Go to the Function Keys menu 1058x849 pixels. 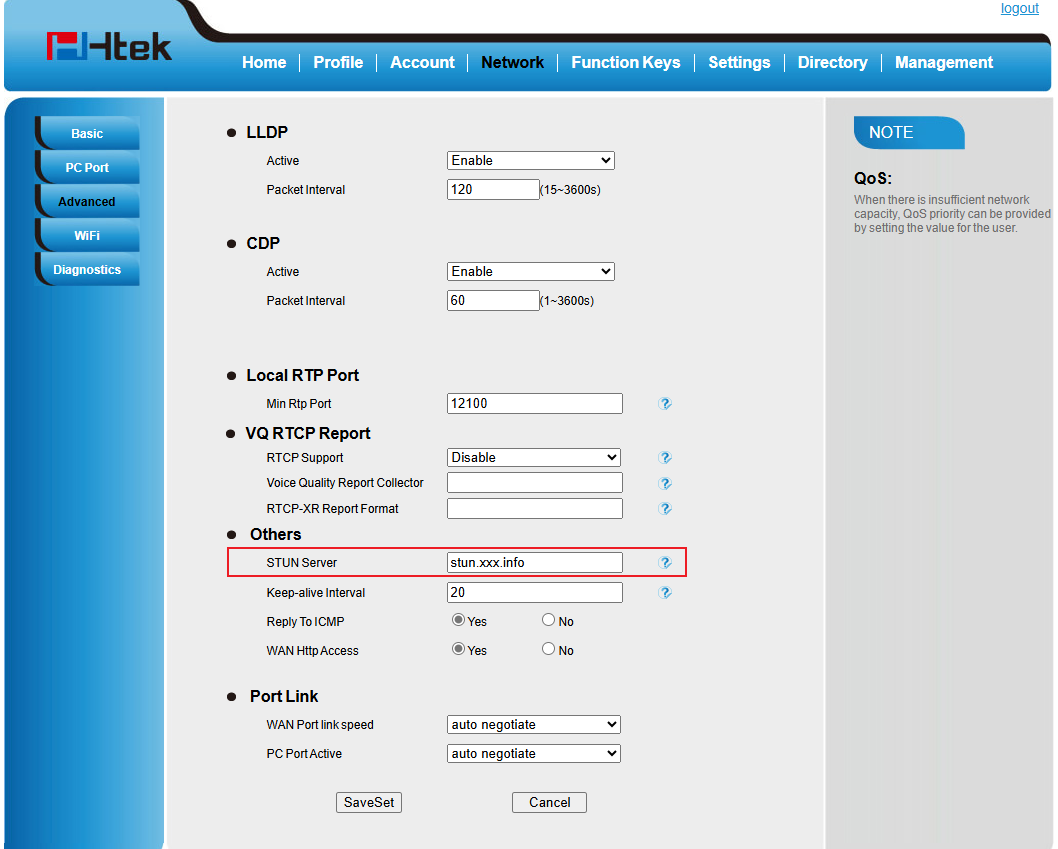(x=625, y=62)
